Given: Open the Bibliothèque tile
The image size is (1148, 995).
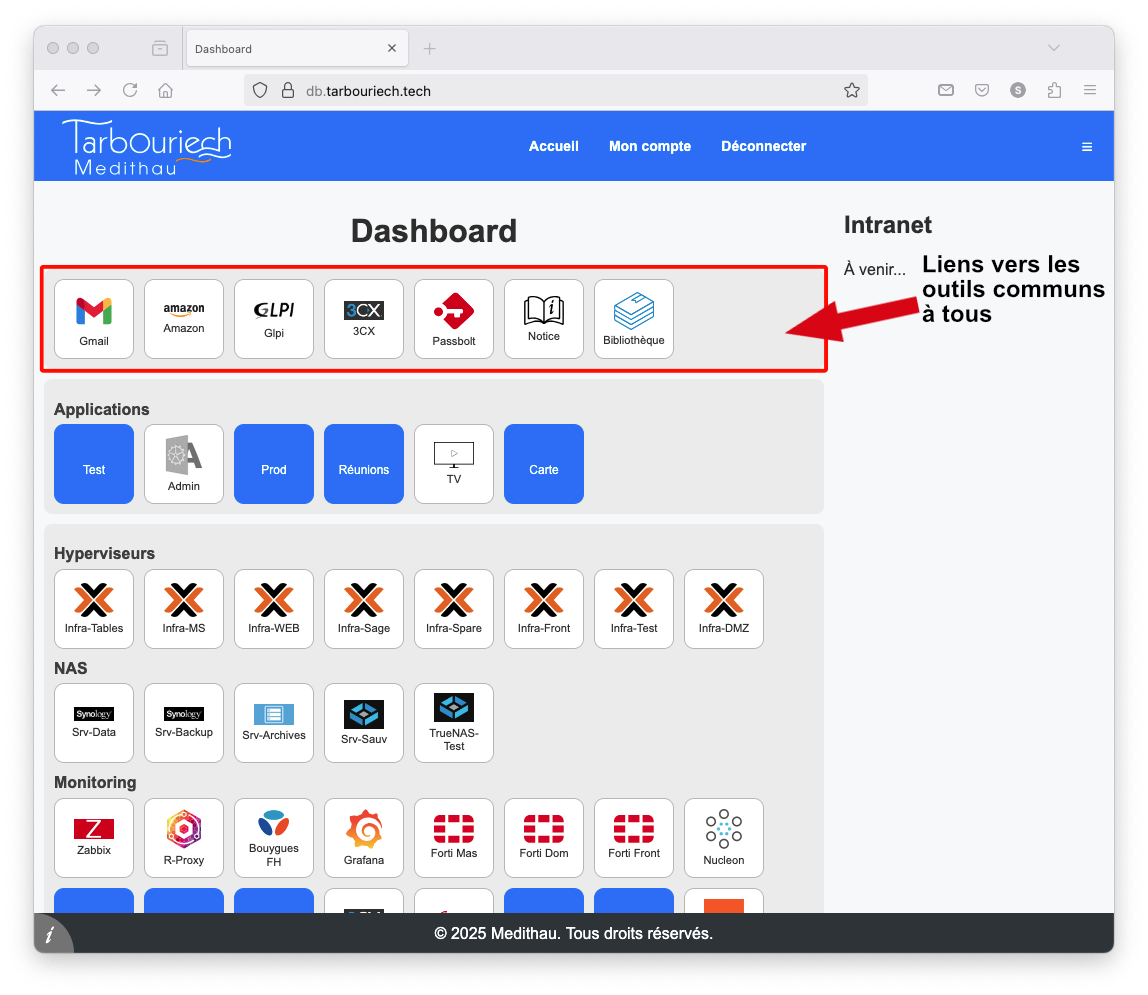Looking at the screenshot, I should tap(633, 318).
